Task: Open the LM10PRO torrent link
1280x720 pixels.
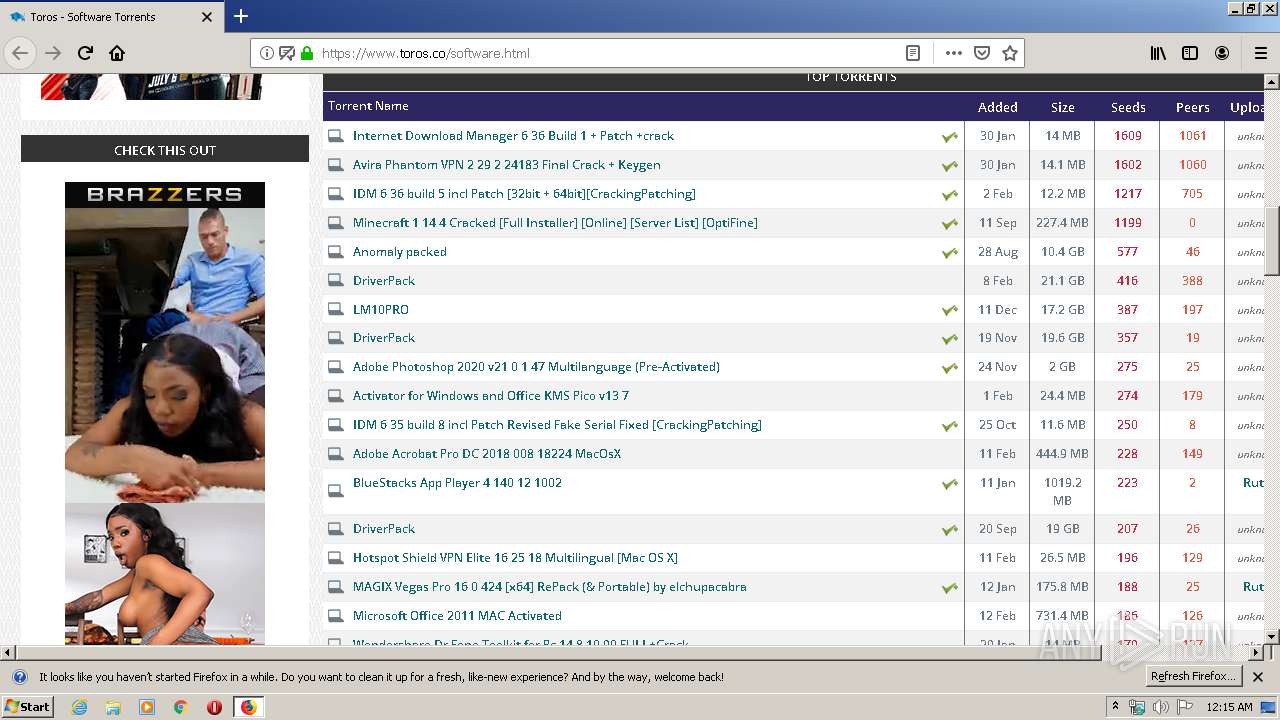Action: pos(381,310)
